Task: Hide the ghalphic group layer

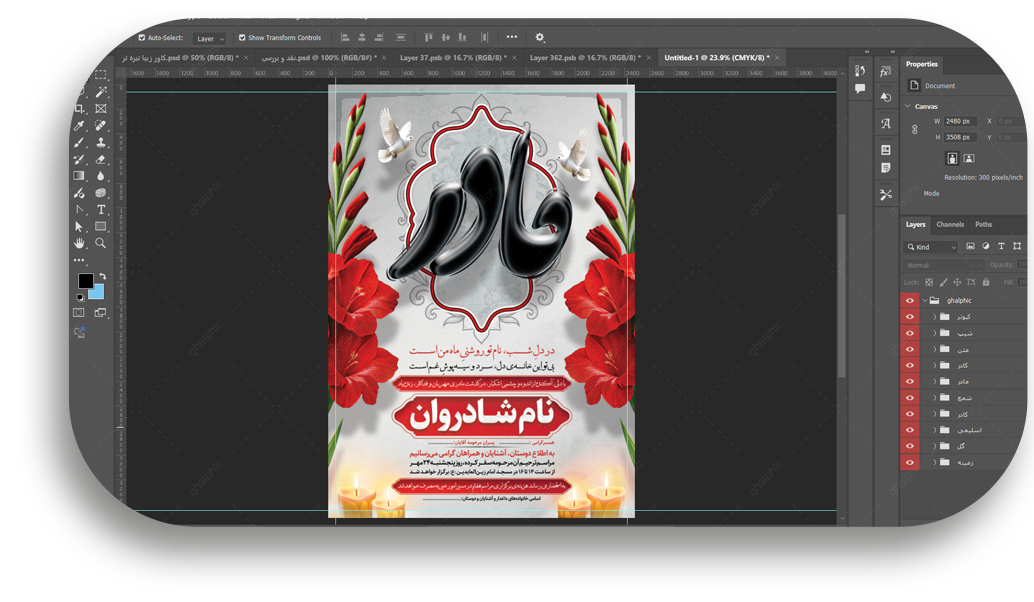Action: [x=910, y=300]
